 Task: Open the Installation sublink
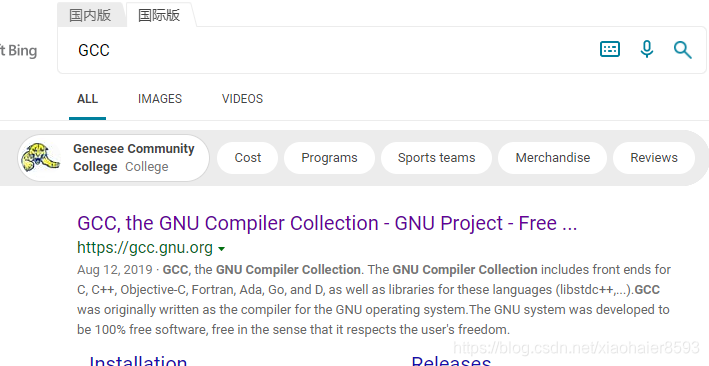point(138,361)
